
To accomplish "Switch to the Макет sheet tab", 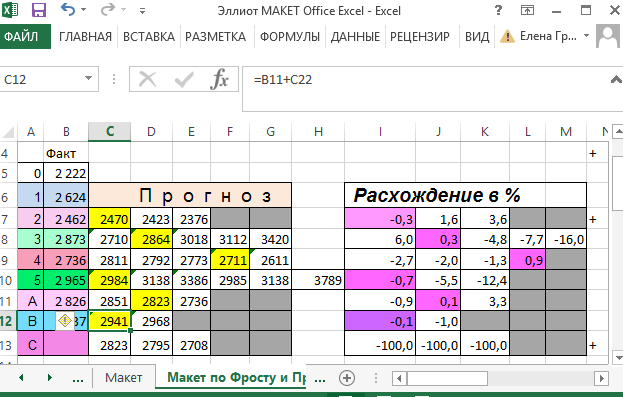I will coord(124,378).
